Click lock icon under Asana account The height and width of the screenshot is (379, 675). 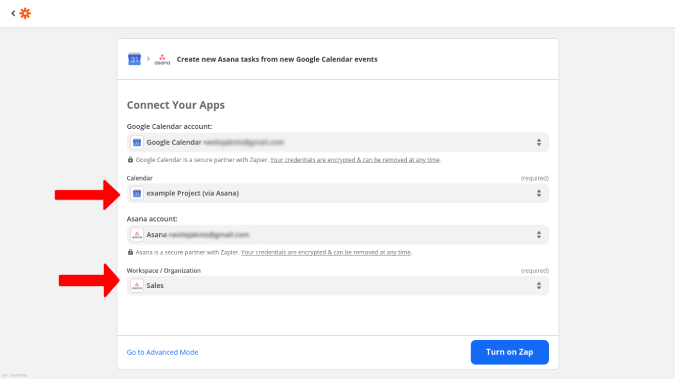click(x=130, y=252)
